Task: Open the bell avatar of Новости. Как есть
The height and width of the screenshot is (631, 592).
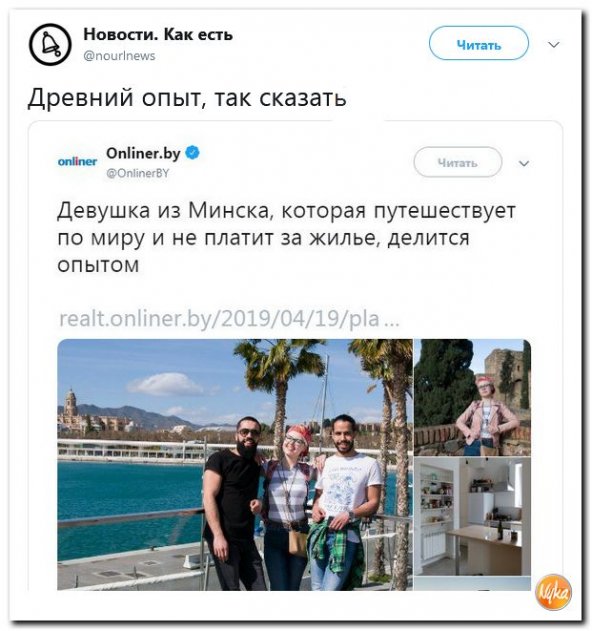Action: (x=50, y=44)
